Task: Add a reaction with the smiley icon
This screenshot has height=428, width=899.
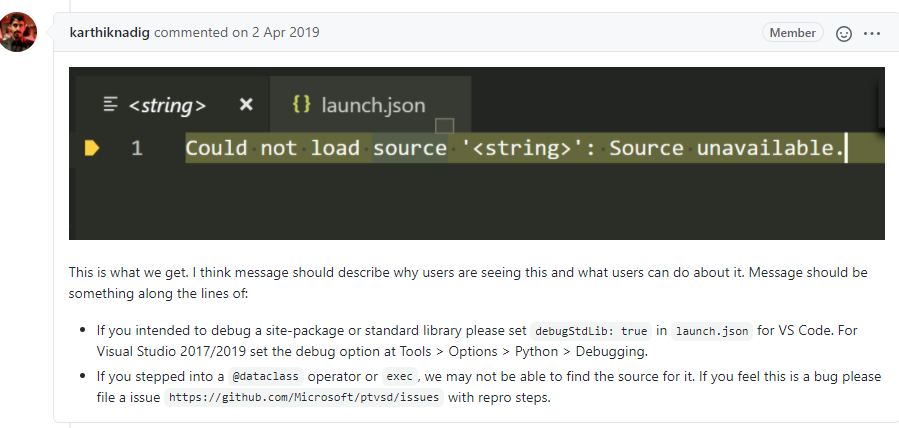Action: pyautogui.click(x=844, y=33)
